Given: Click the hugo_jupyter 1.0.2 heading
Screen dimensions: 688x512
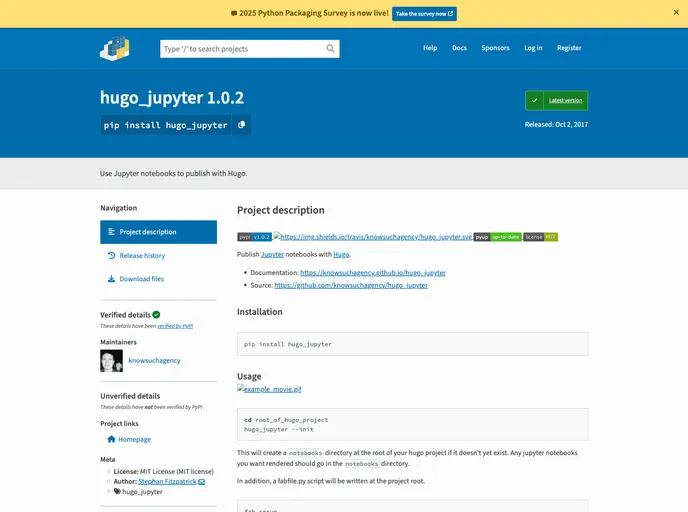Looking at the screenshot, I should click(x=172, y=97).
